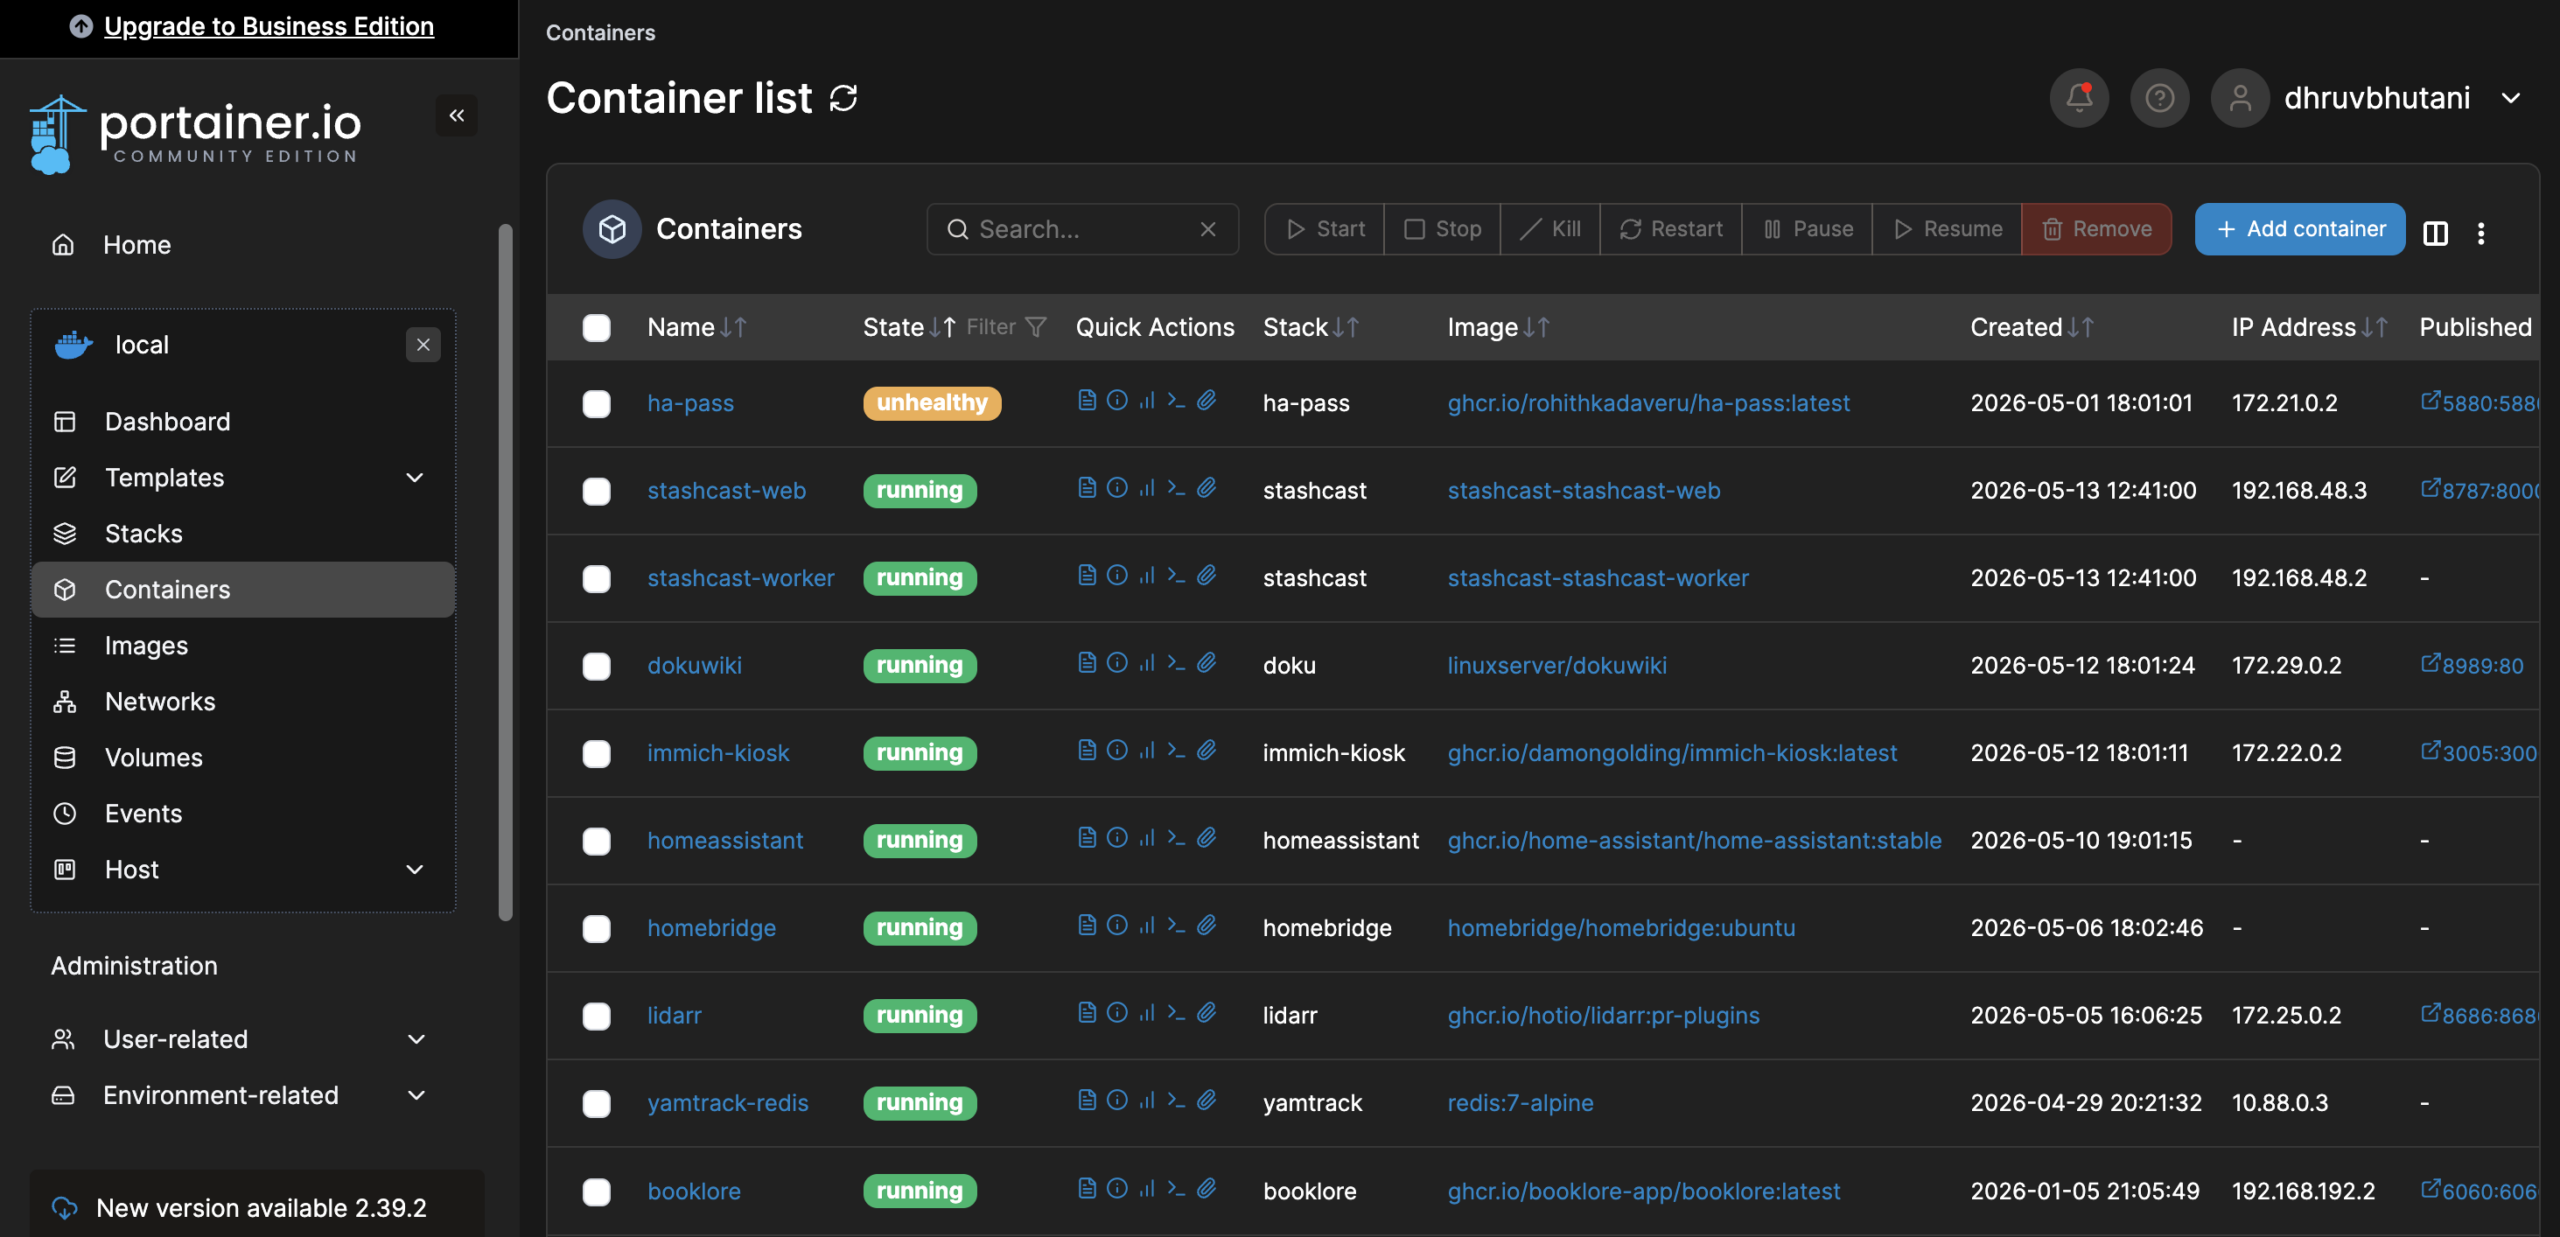Open Stacks in the sidebar
The image size is (2560, 1237).
click(x=243, y=534)
